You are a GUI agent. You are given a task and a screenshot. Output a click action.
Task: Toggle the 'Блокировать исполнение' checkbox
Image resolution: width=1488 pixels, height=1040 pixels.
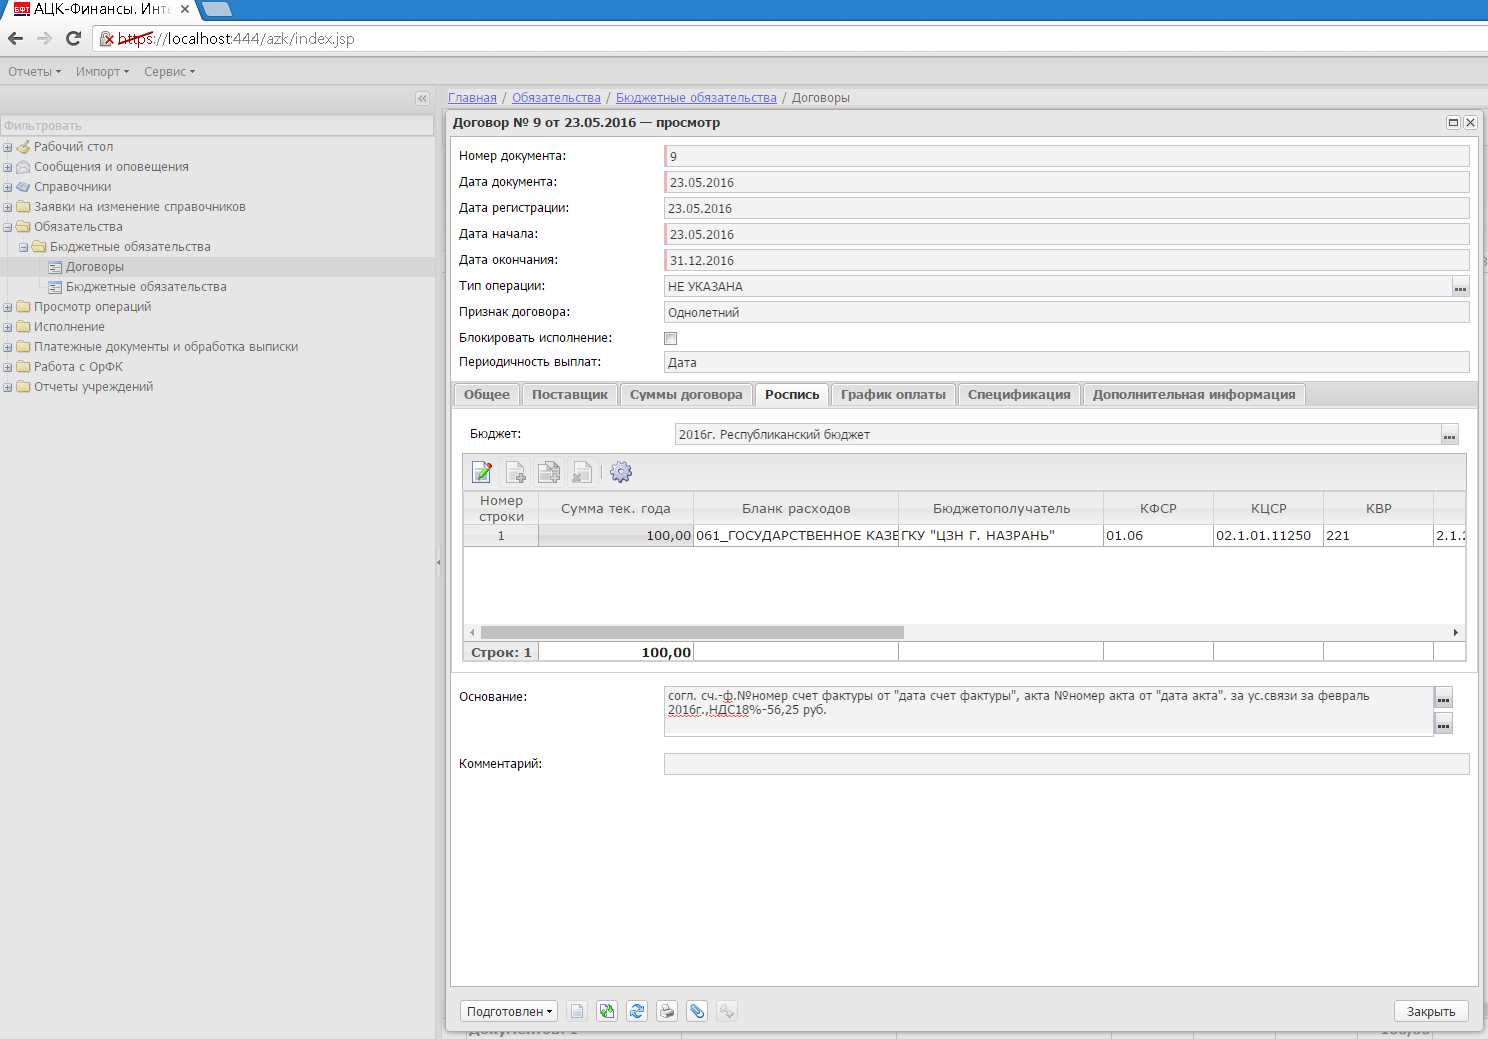pos(671,338)
